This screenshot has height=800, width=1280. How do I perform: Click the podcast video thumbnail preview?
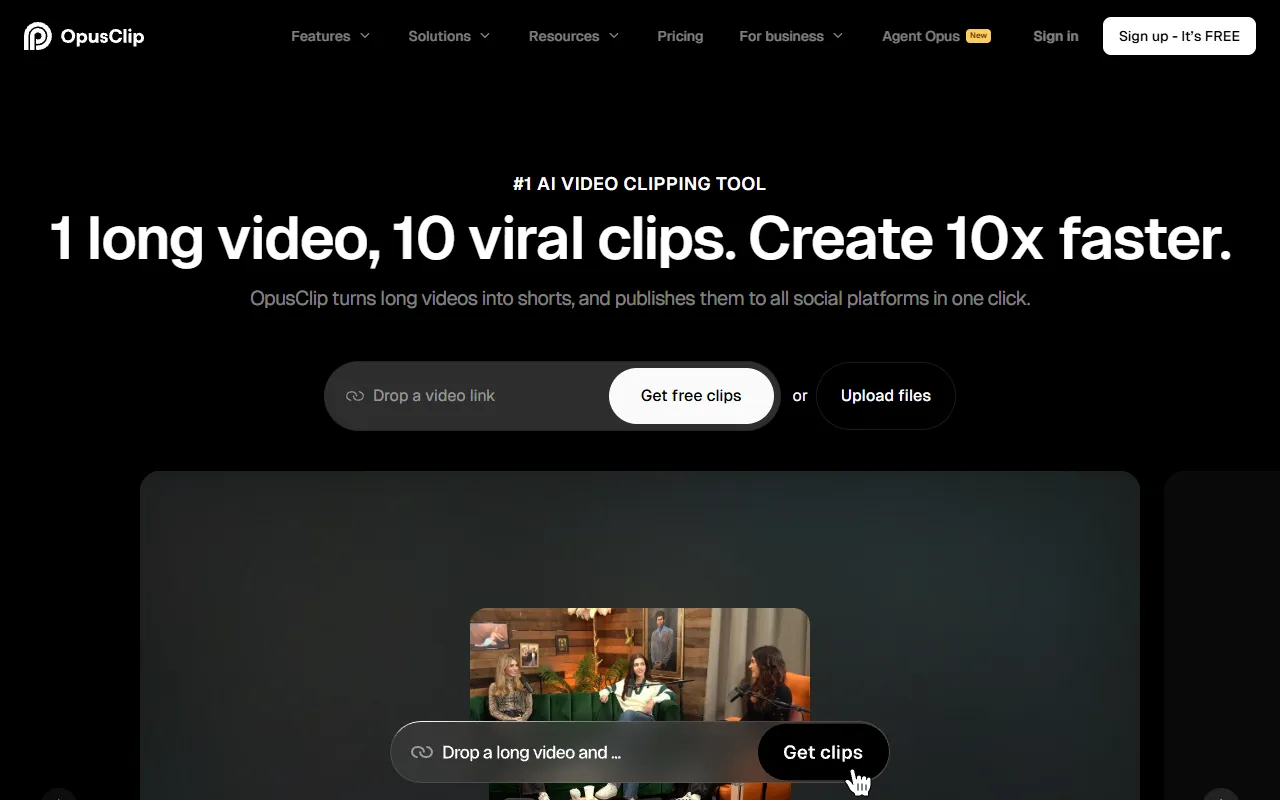point(639,660)
